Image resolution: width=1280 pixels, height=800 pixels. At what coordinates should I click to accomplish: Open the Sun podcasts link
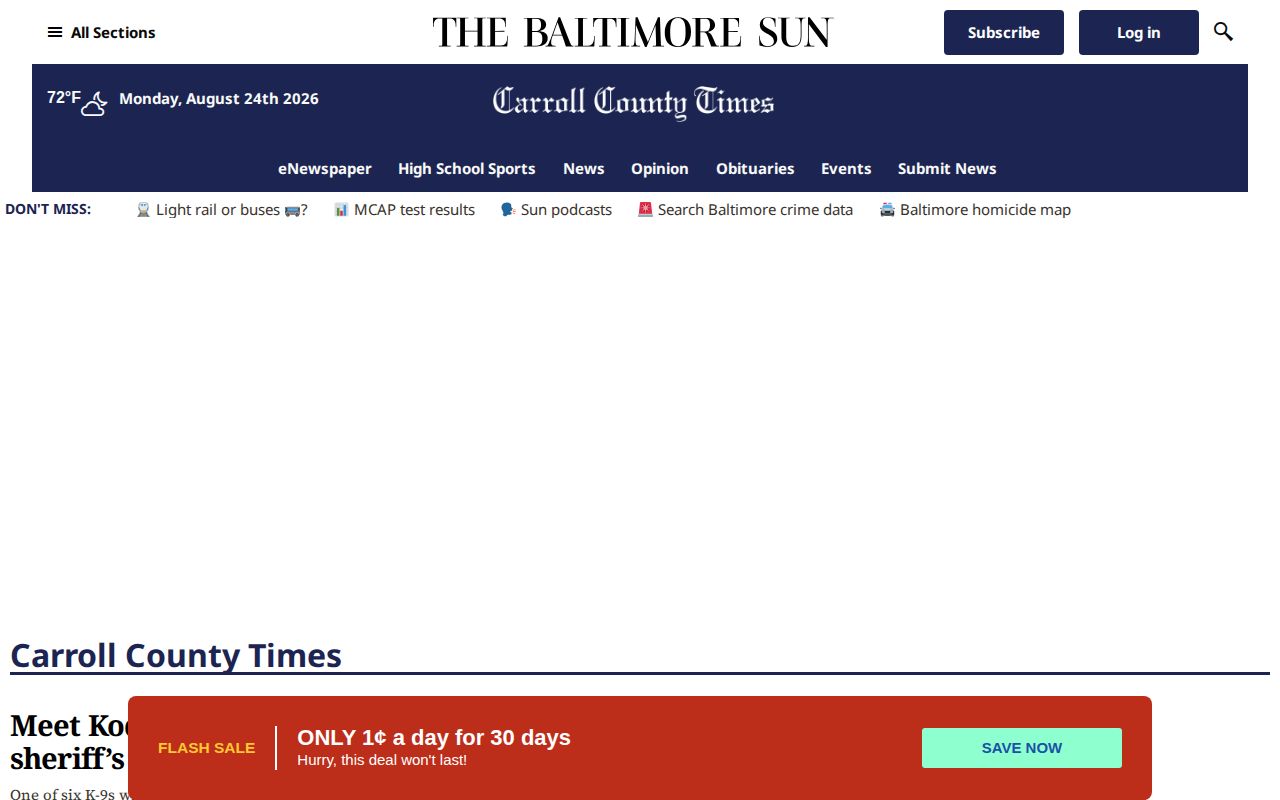pyautogui.click(x=556, y=210)
